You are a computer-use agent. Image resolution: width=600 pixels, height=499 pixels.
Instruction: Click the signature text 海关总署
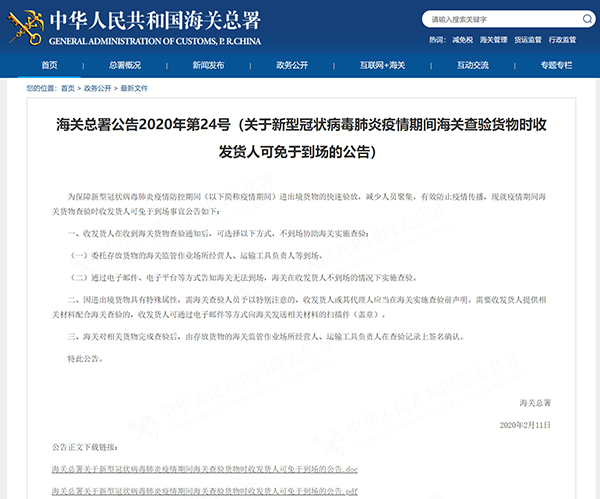535,403
